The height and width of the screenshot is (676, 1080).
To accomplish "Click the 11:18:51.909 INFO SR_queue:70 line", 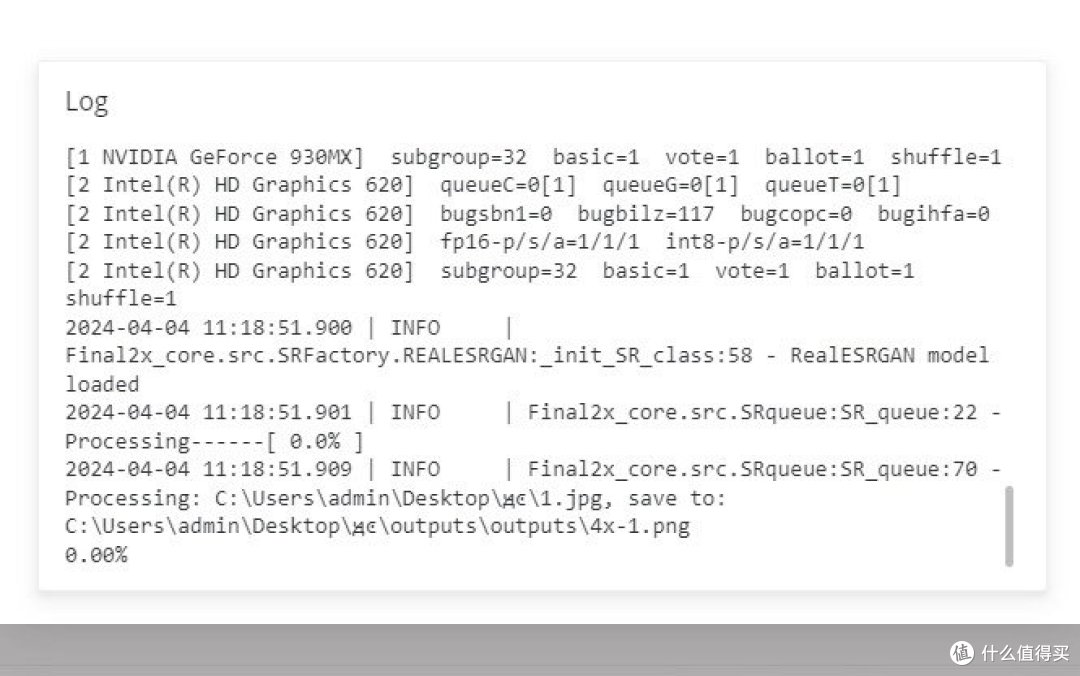I will (533, 469).
